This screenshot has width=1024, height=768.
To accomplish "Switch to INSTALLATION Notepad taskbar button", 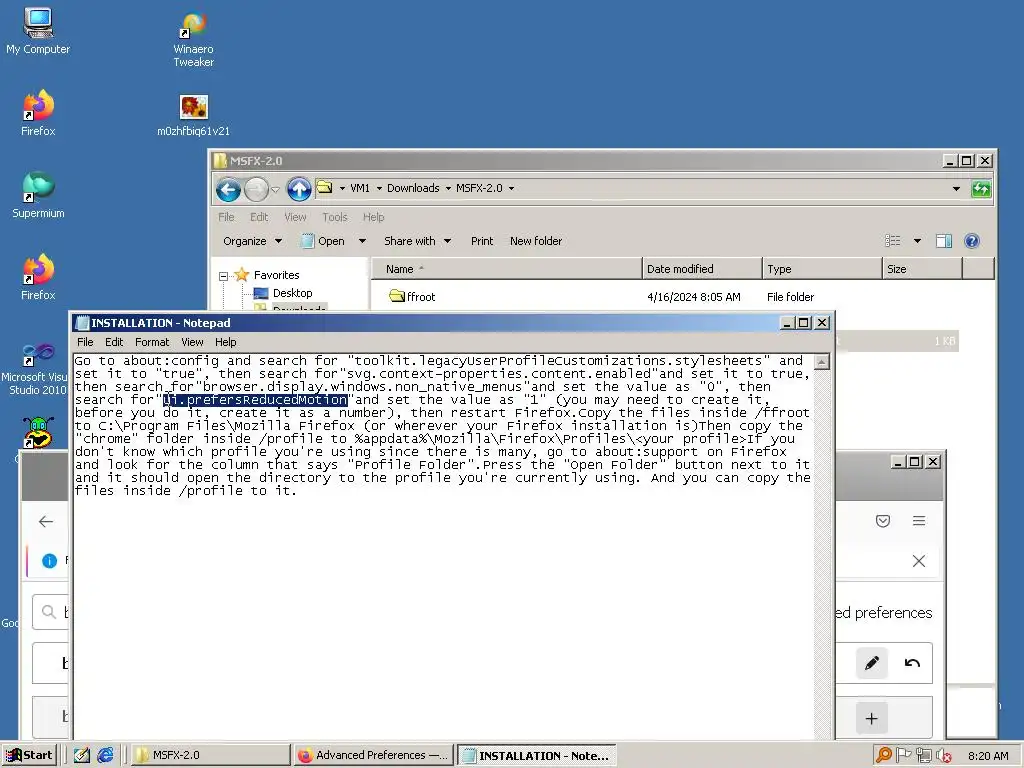I will tap(536, 755).
